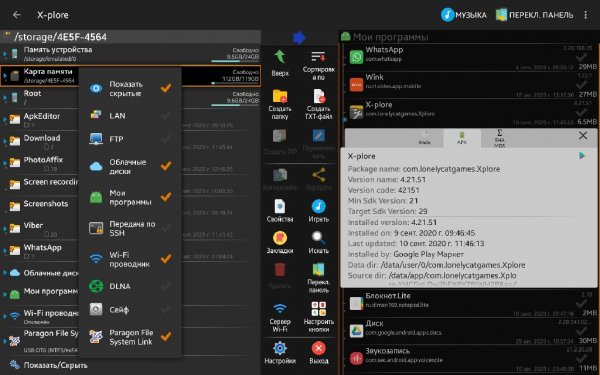Toggle Мои программы checkmark in popup
Image resolution: width=600 pixels, height=375 pixels.
[x=166, y=197]
